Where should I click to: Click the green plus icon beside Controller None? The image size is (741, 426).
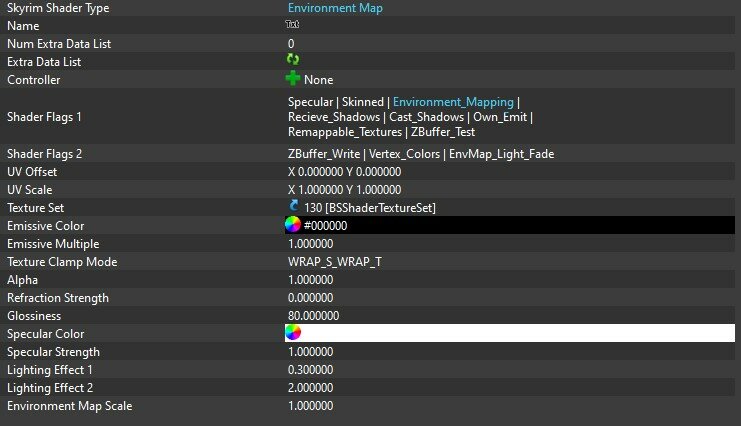tap(293, 78)
